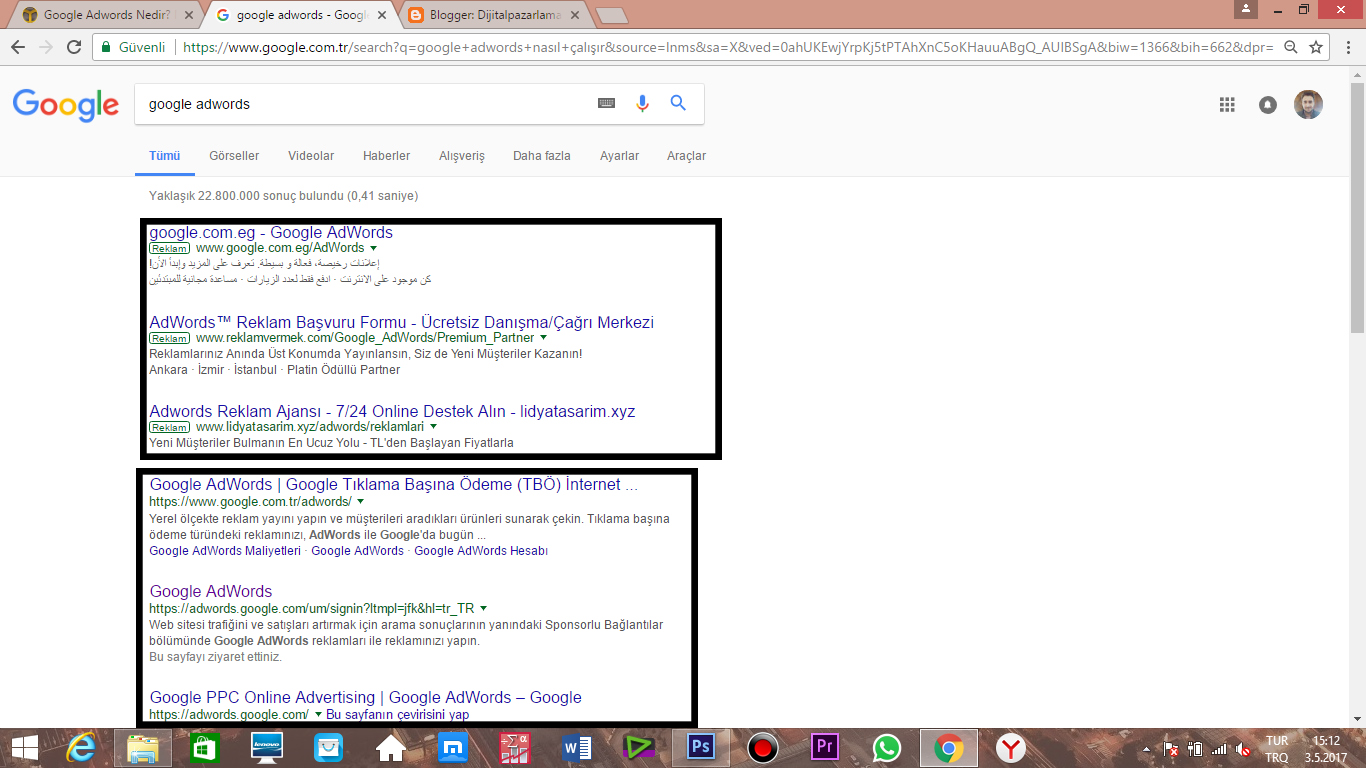Go back with the browser back arrow
The height and width of the screenshot is (768, 1366).
point(18,47)
